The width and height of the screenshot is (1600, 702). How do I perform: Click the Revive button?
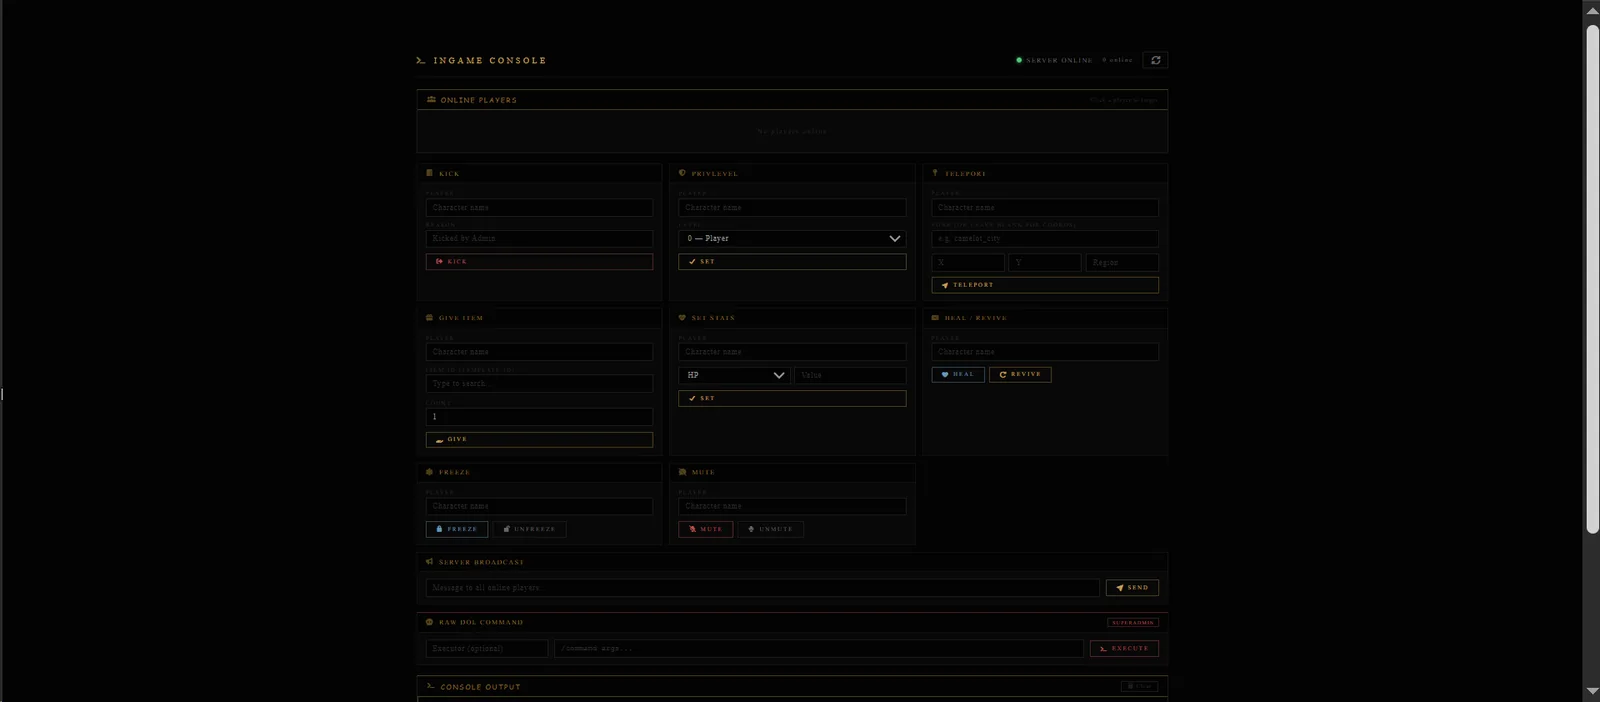coord(1020,375)
